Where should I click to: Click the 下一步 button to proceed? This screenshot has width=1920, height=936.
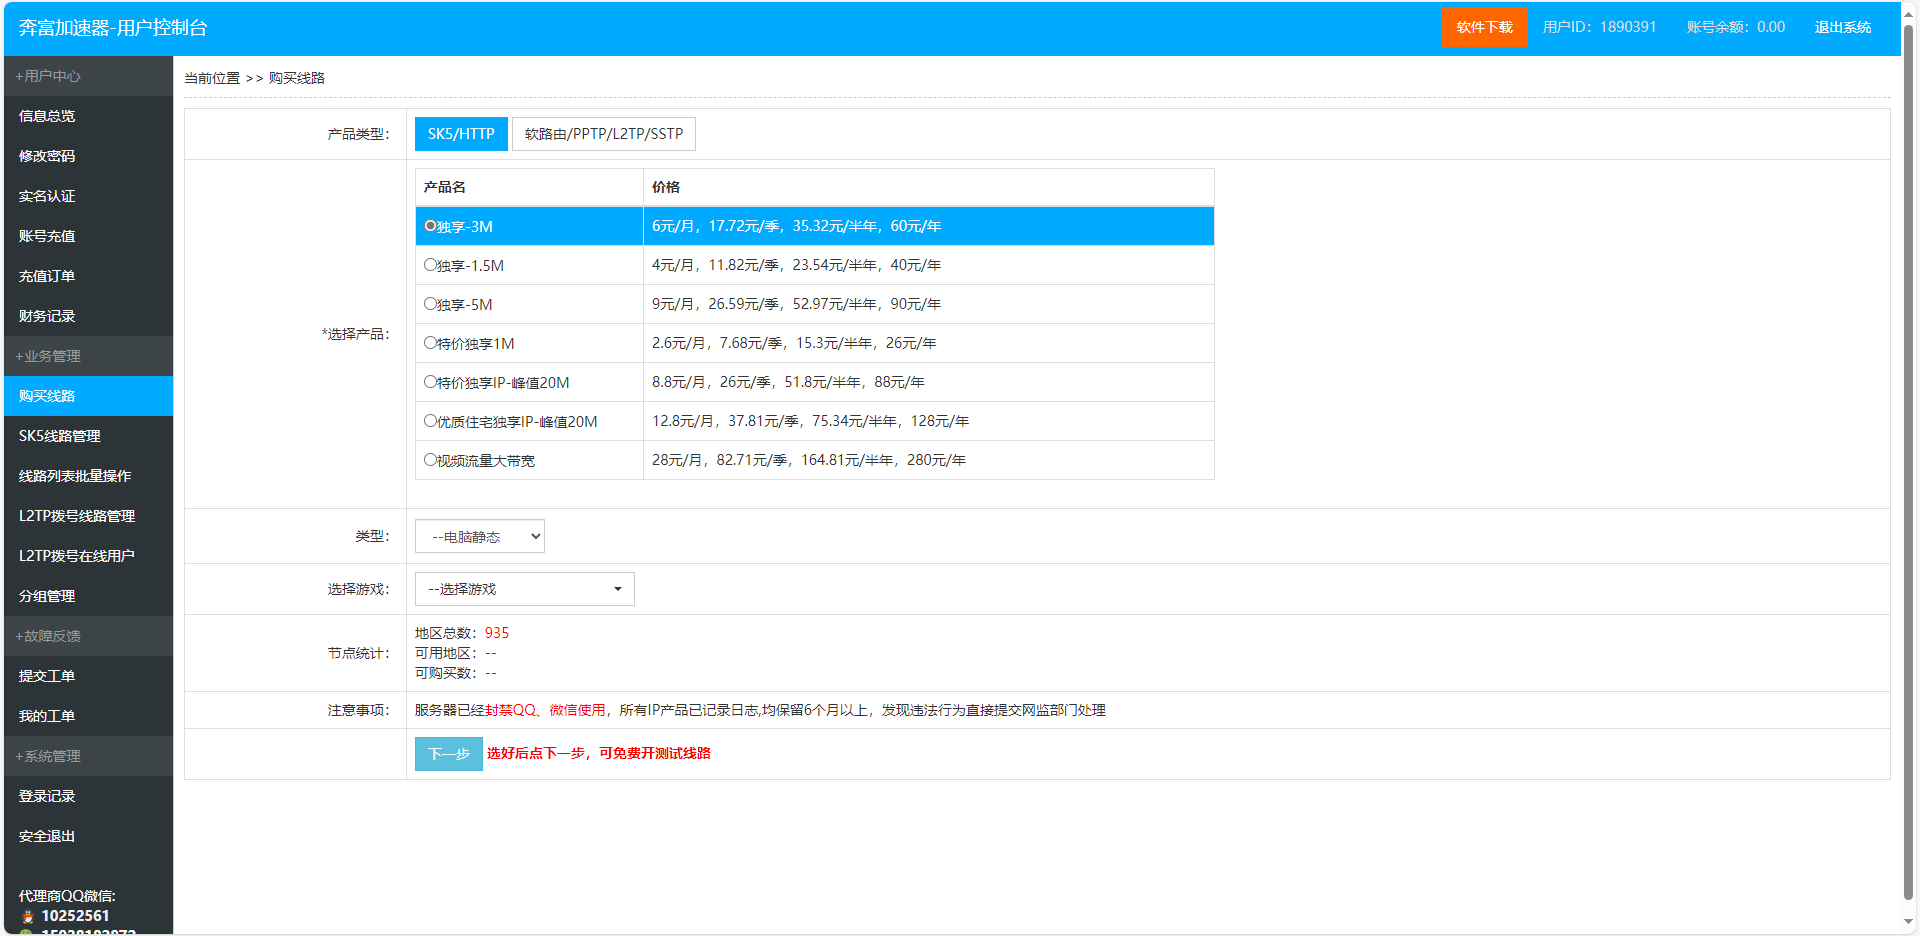pyautogui.click(x=447, y=753)
